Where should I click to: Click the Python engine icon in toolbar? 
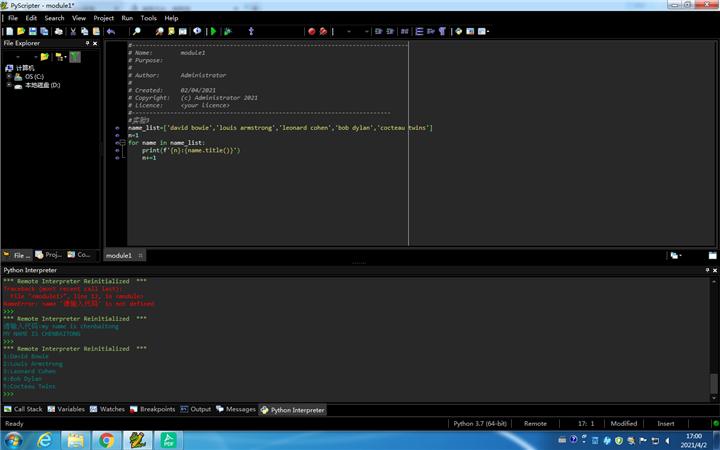pyautogui.click(x=459, y=31)
